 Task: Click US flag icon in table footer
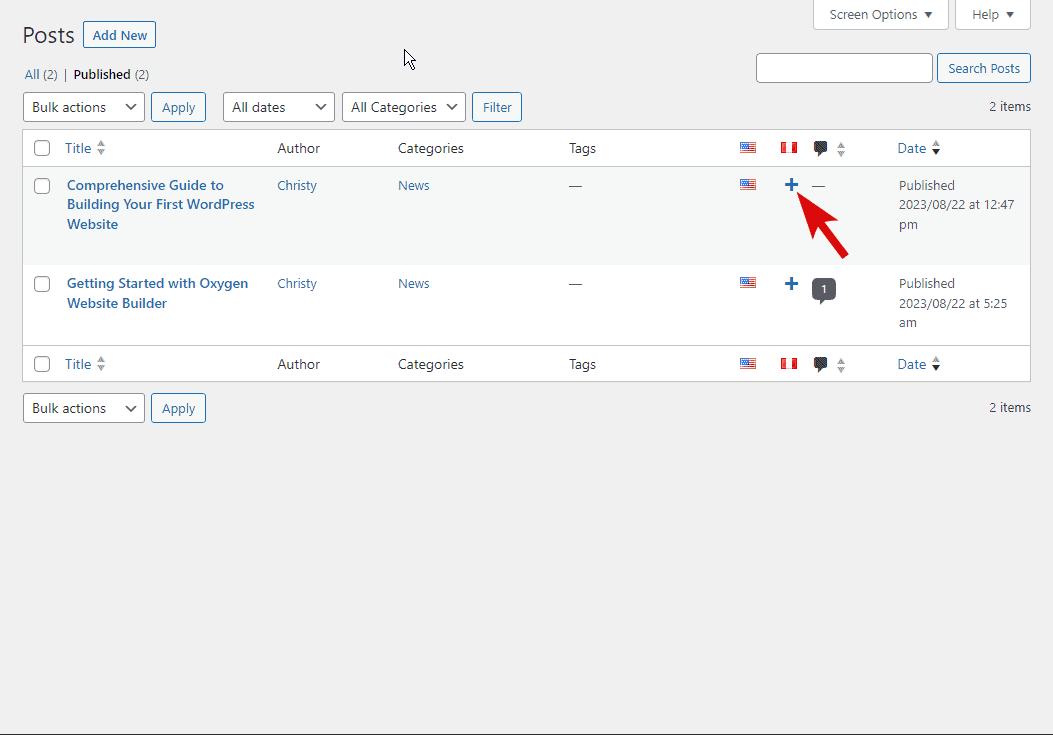pyautogui.click(x=748, y=364)
